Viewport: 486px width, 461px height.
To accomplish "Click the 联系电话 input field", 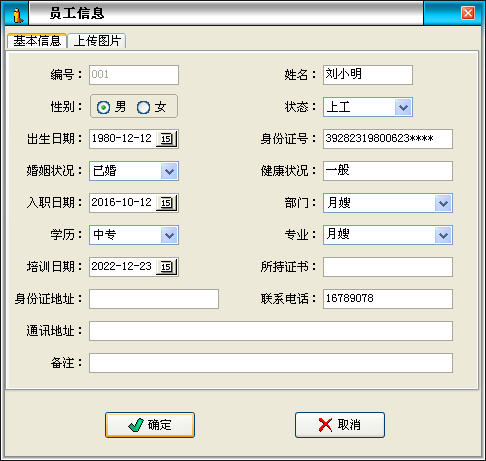I will coord(388,299).
